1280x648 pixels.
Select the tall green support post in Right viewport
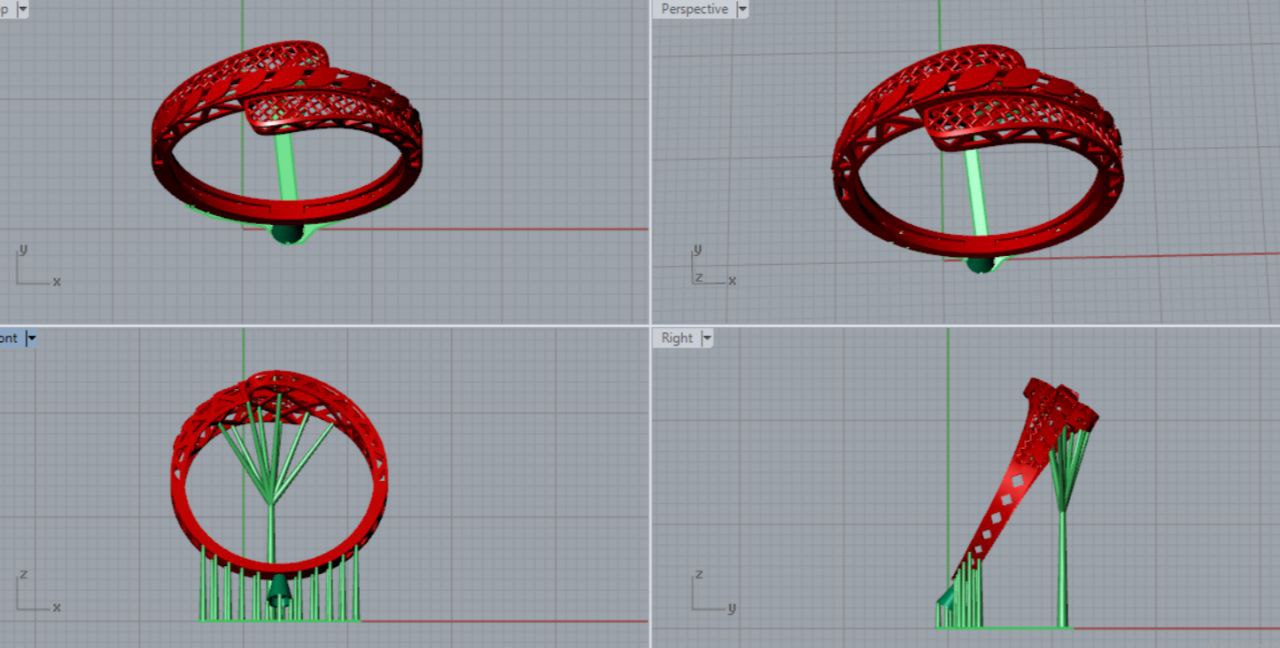click(x=1062, y=570)
